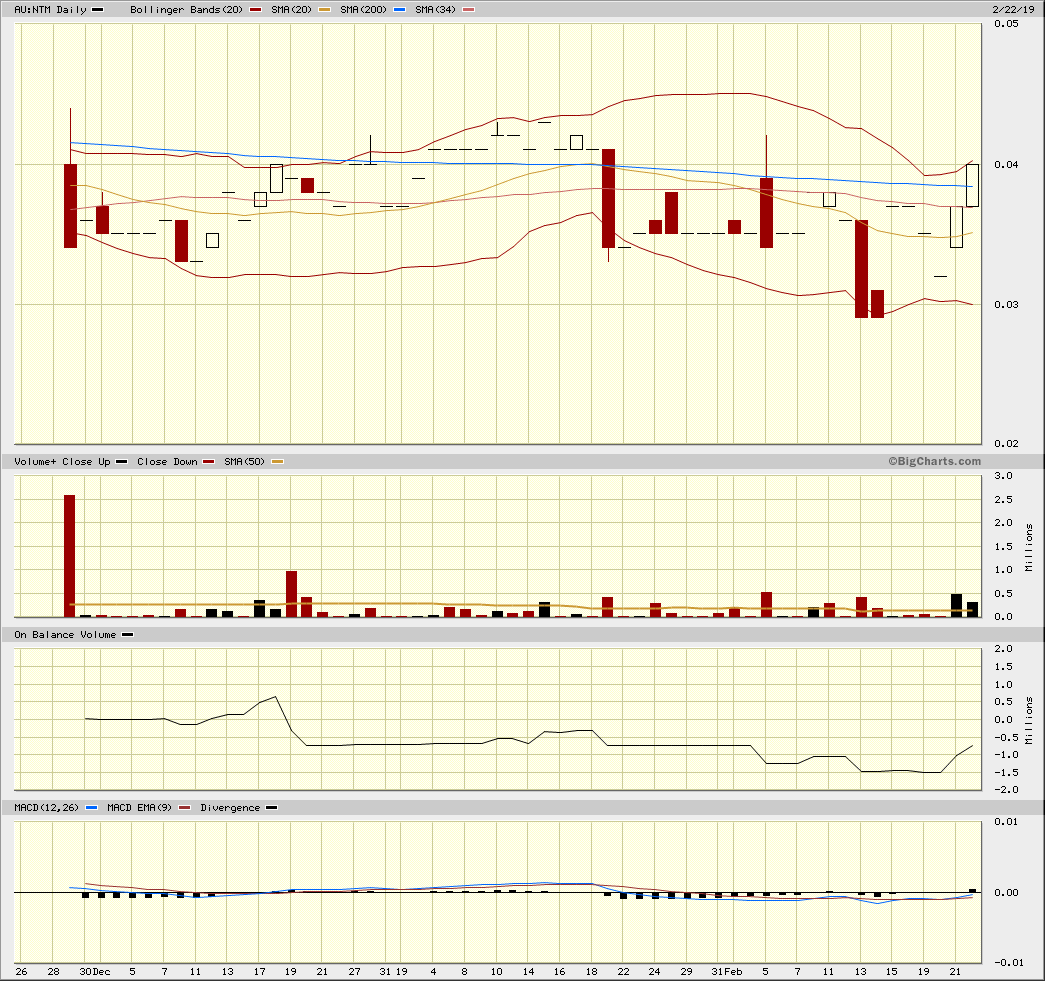Click the 2/22/19 date label
1045x981 pixels.
pyautogui.click(x=1013, y=9)
